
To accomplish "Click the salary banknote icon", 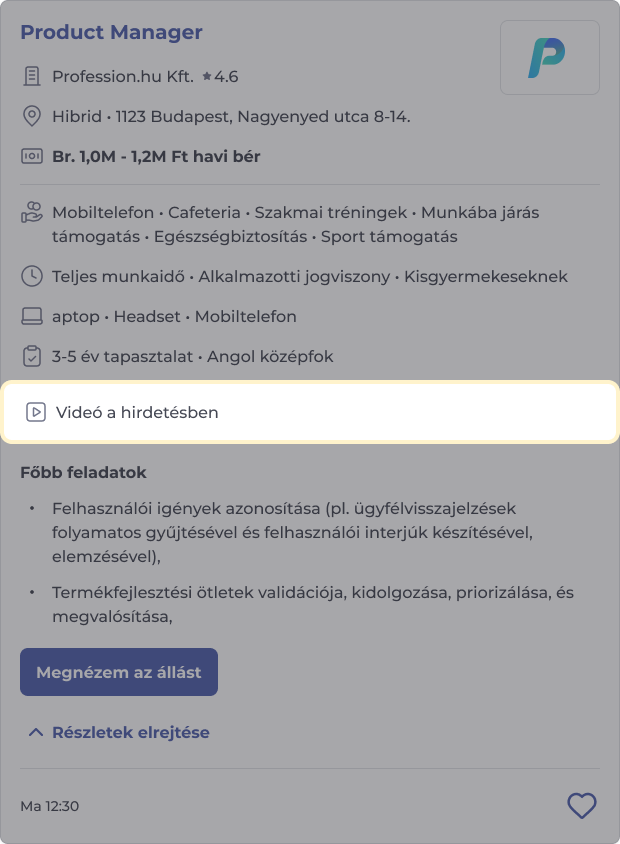I will [x=32, y=157].
